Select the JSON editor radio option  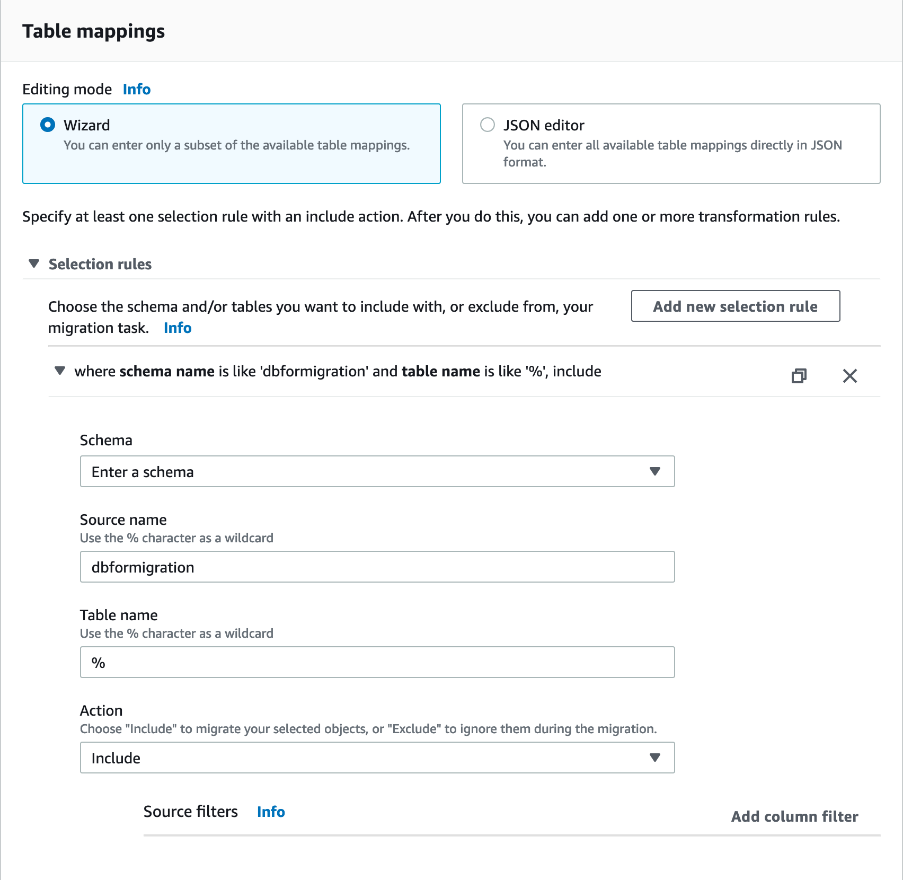(x=487, y=125)
